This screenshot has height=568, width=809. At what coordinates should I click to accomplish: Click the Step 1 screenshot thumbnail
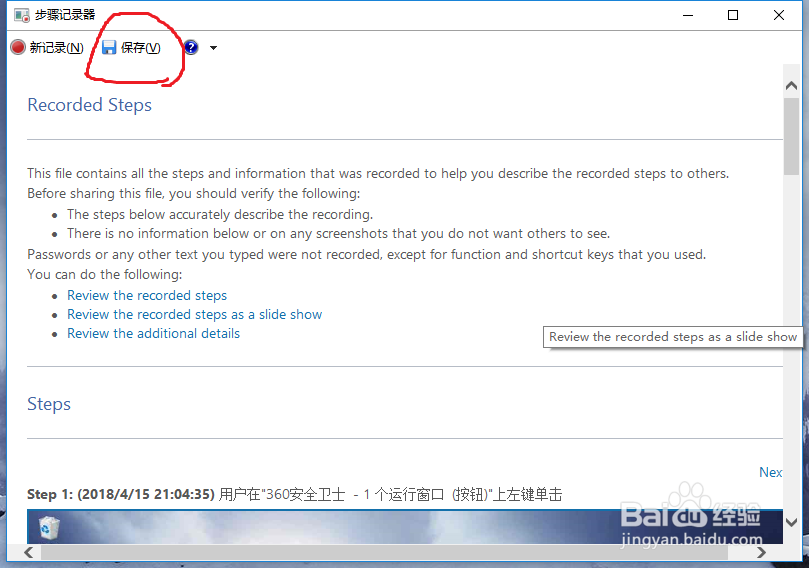tap(405, 526)
